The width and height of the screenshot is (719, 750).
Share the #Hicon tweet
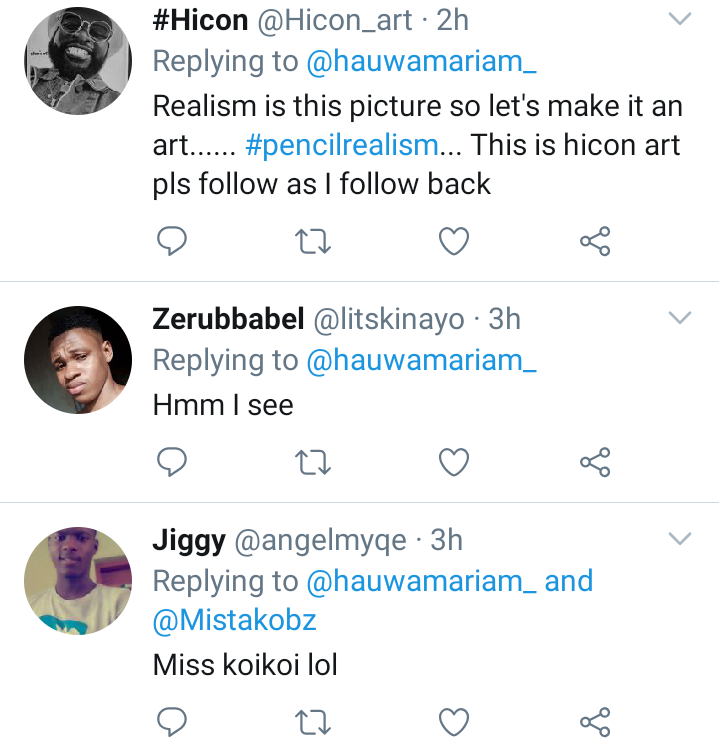(595, 241)
